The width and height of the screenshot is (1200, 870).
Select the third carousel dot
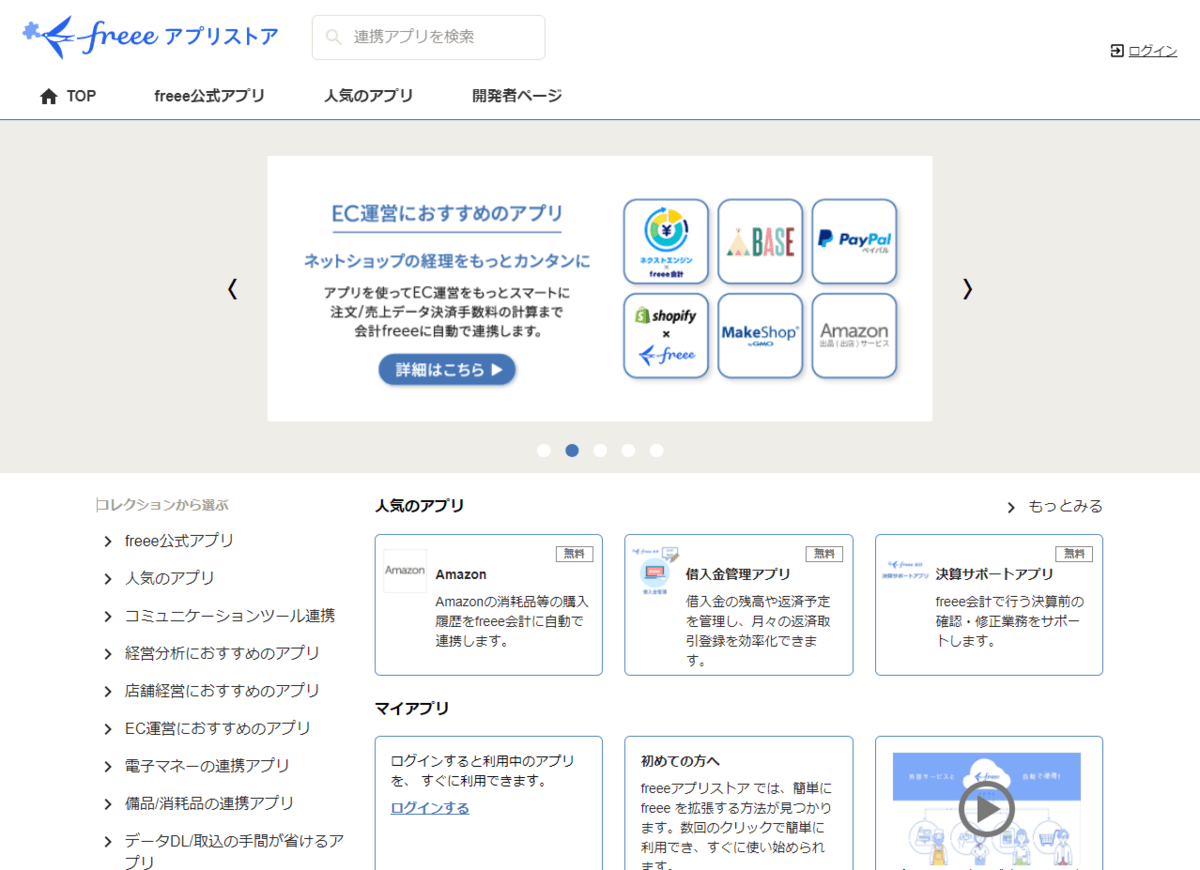tap(600, 450)
